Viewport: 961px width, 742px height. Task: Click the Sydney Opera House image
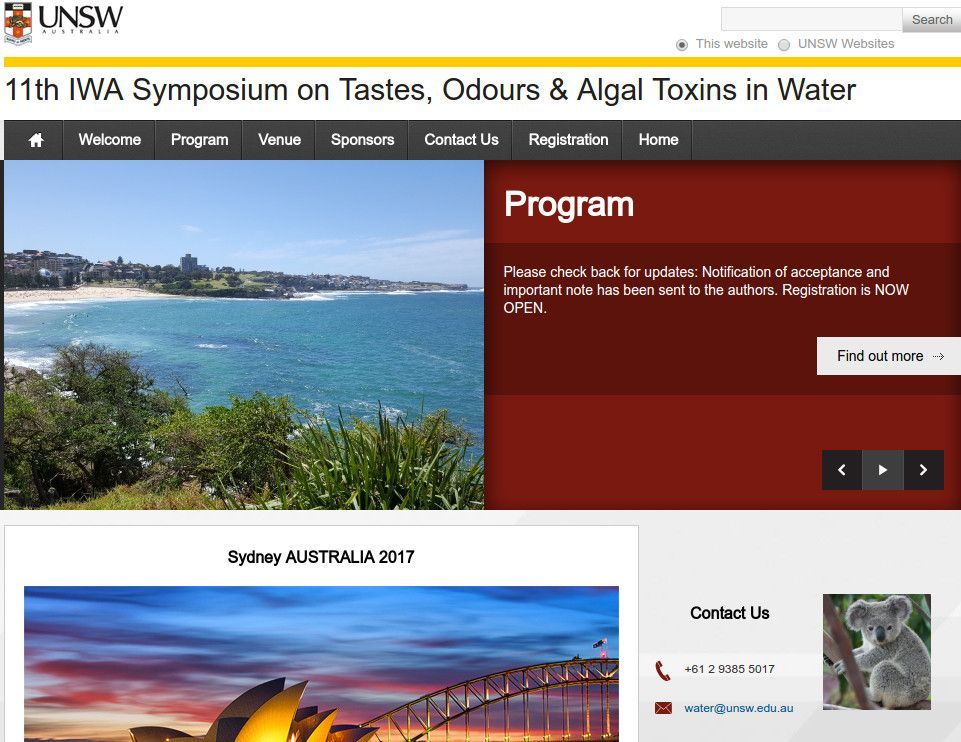(x=321, y=664)
